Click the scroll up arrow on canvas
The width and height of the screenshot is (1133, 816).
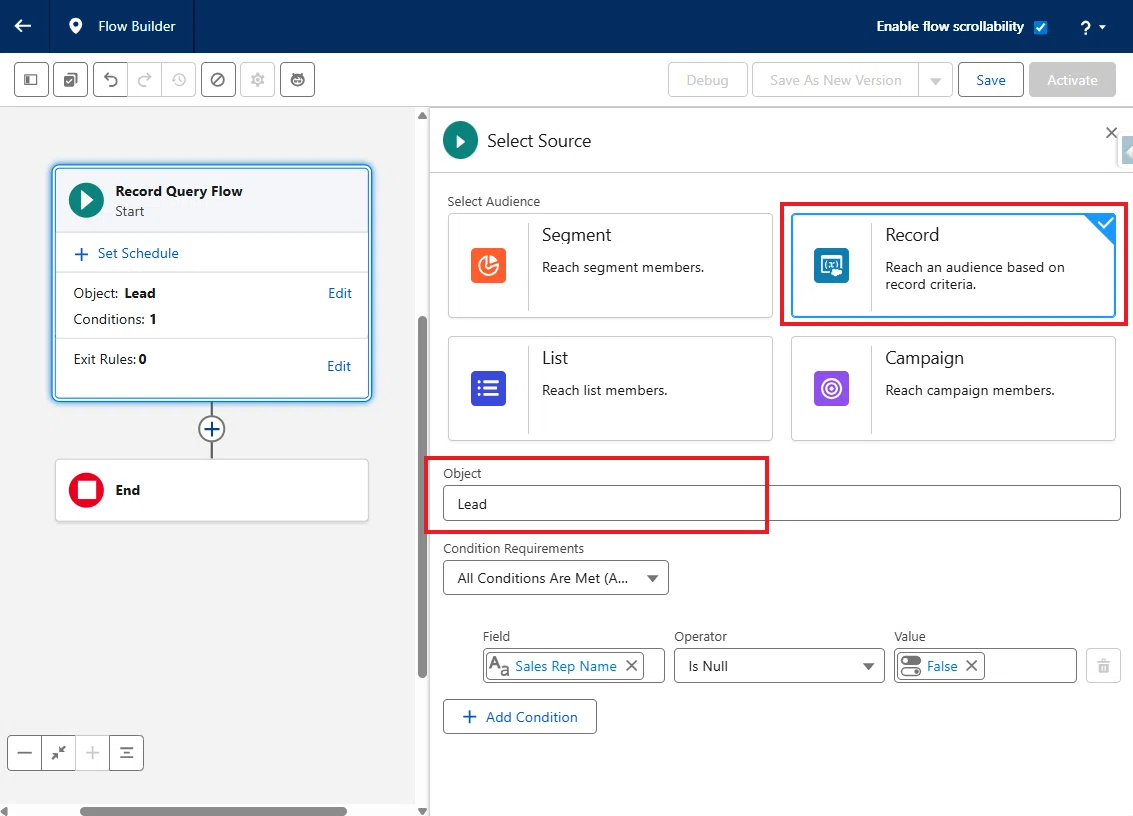[423, 116]
